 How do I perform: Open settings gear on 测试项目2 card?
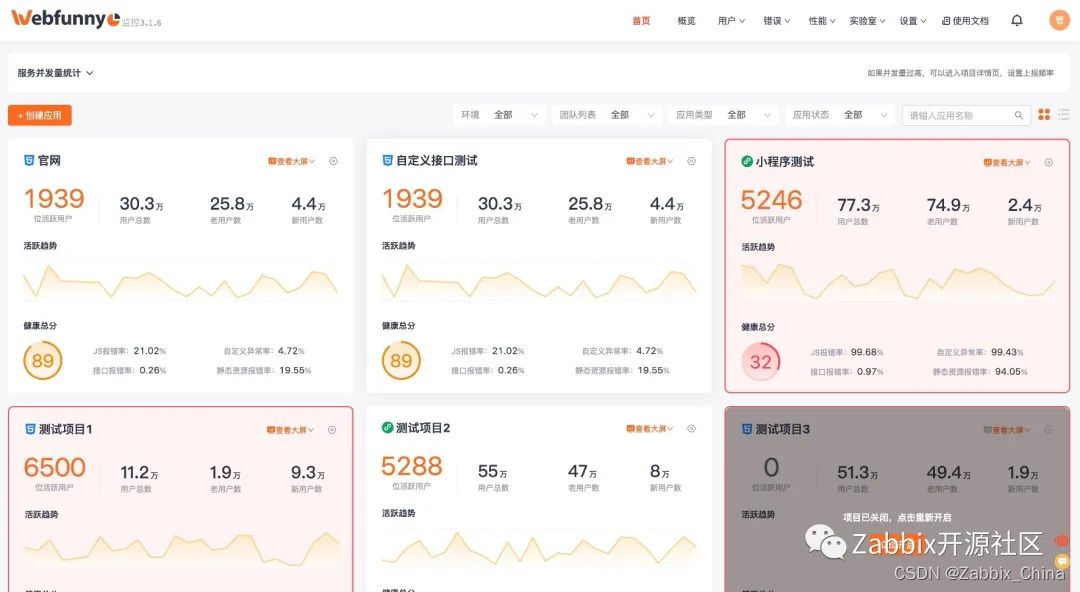pyautogui.click(x=692, y=428)
